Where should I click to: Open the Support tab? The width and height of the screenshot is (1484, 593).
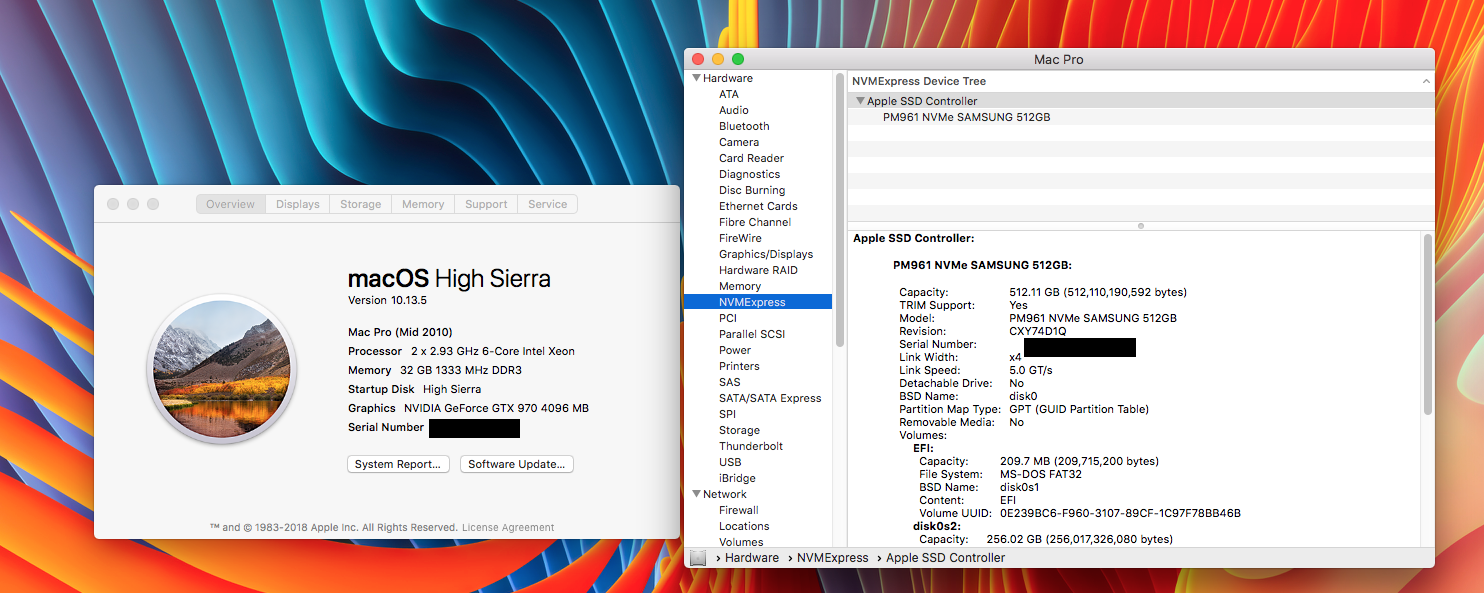coord(486,204)
